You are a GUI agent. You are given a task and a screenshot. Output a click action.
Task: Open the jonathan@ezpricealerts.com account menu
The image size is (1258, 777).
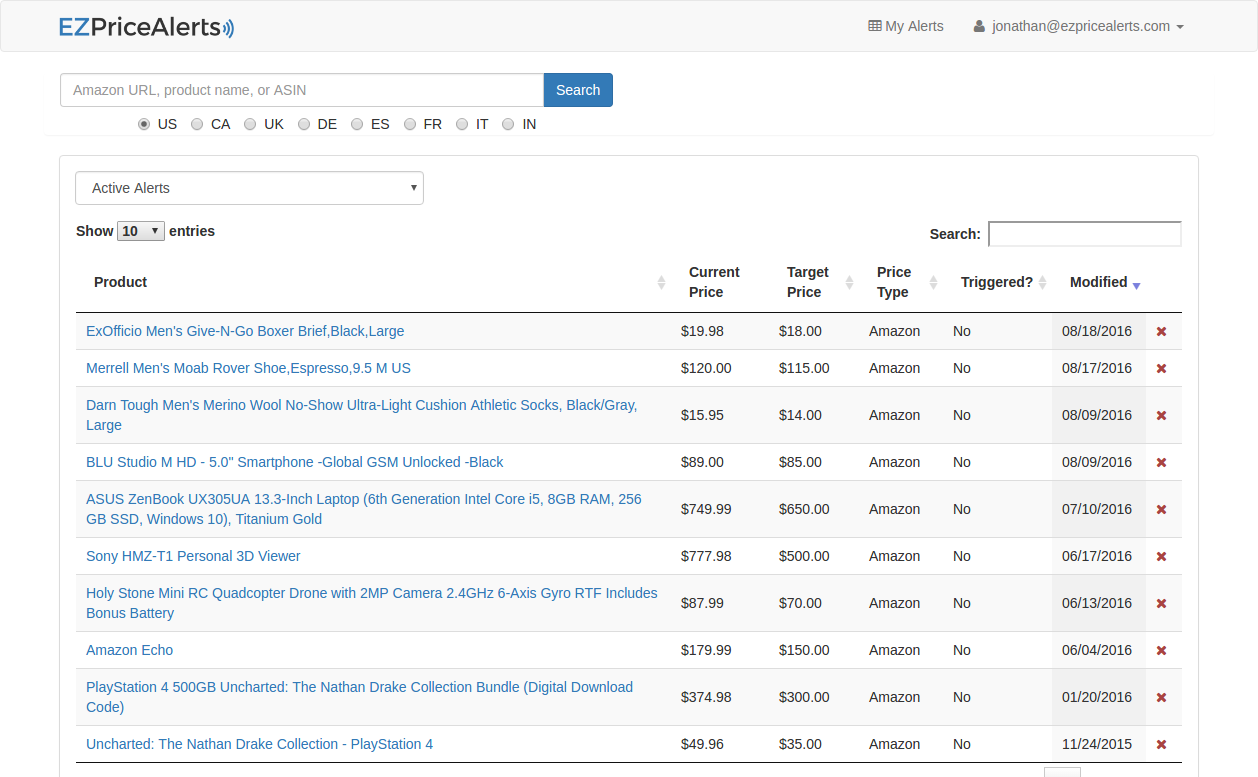pos(1078,27)
